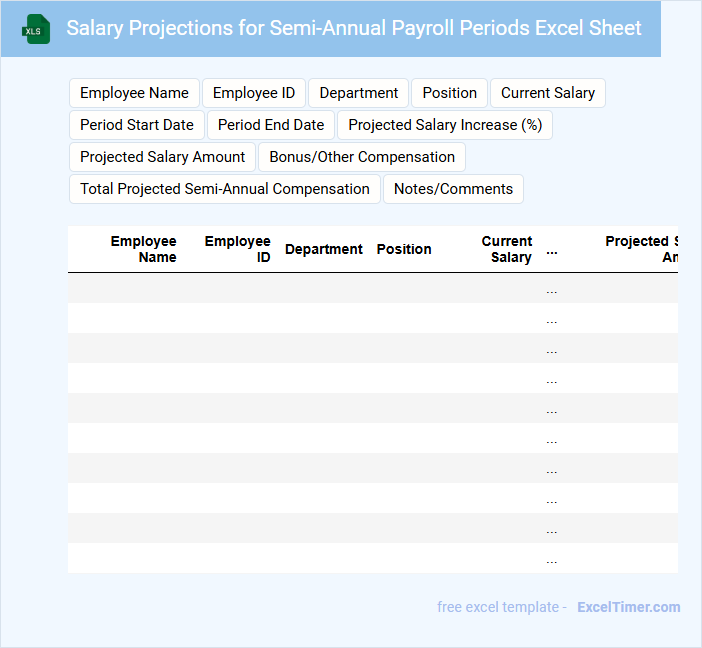Select Total Projected Semi-Annual Compensation tag
702x648 pixels.
point(225,189)
